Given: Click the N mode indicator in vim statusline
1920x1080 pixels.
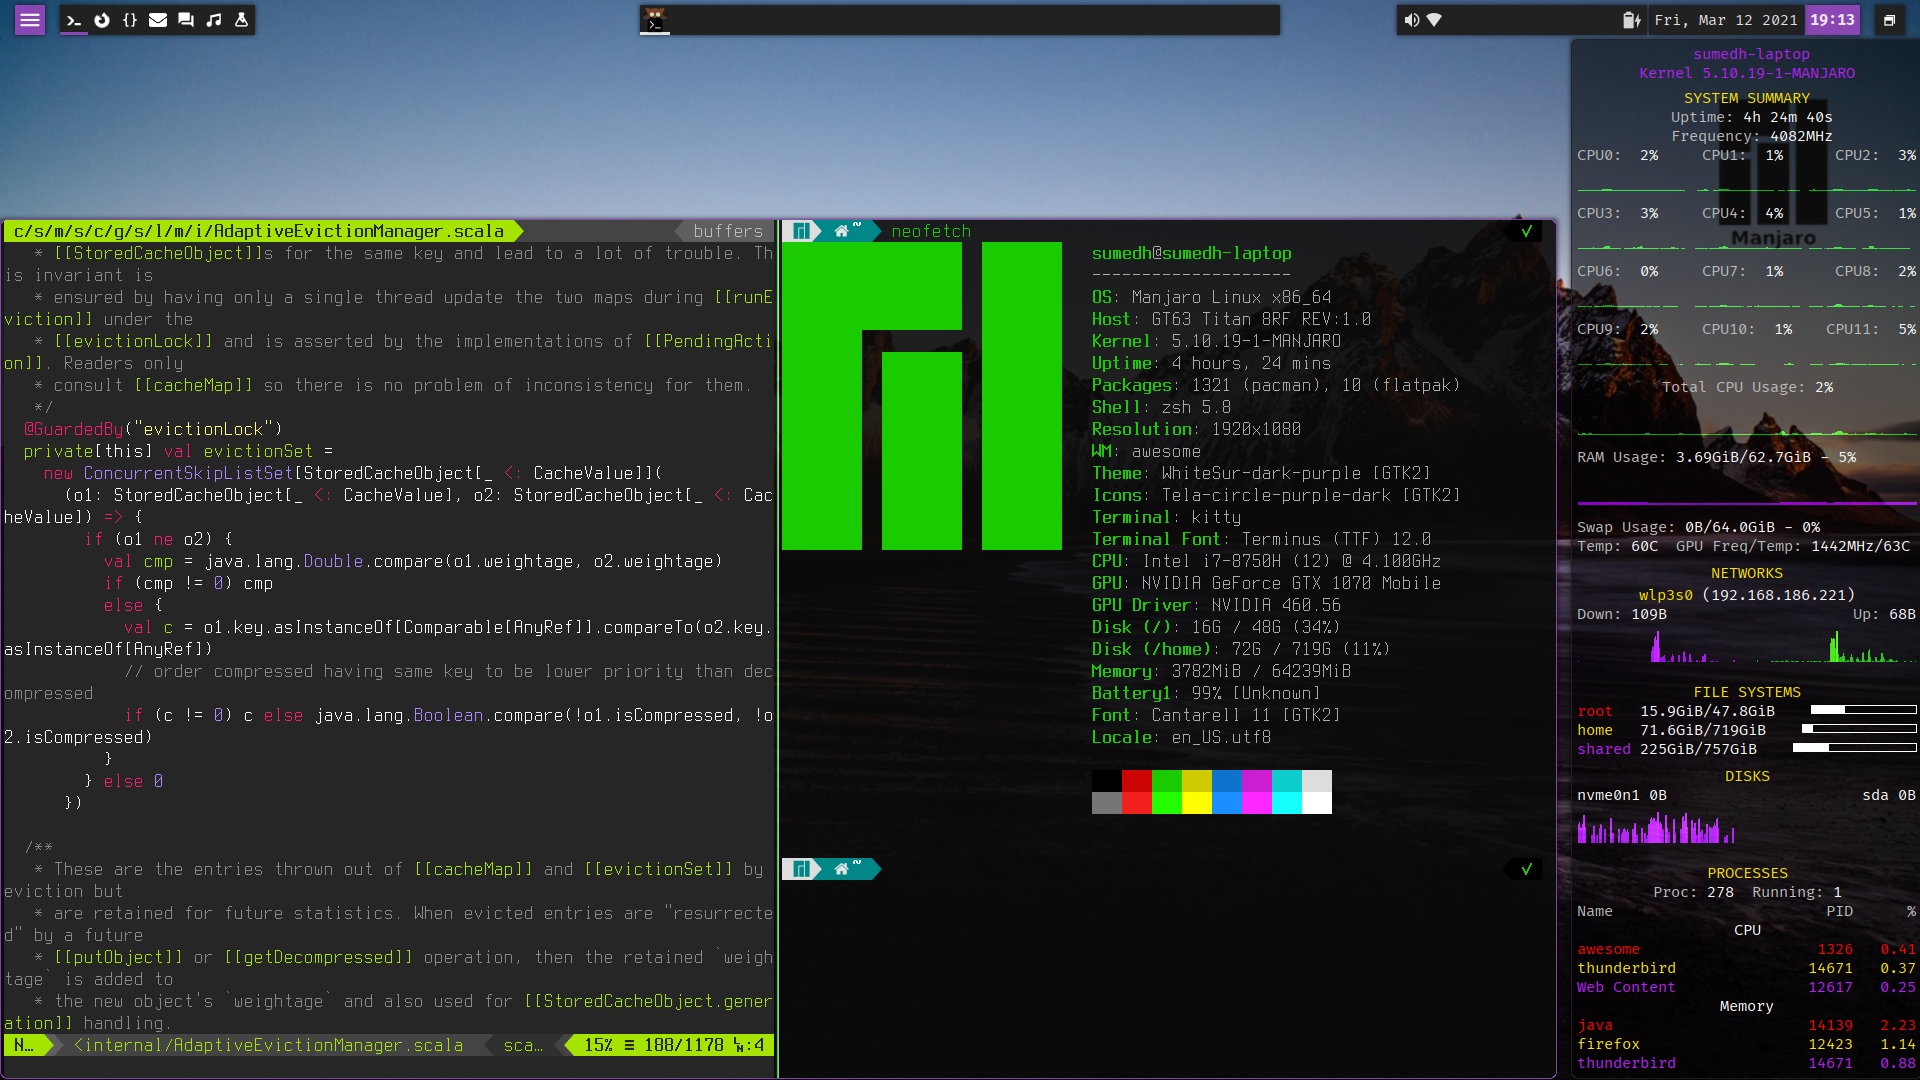Looking at the screenshot, I should pyautogui.click(x=24, y=1045).
